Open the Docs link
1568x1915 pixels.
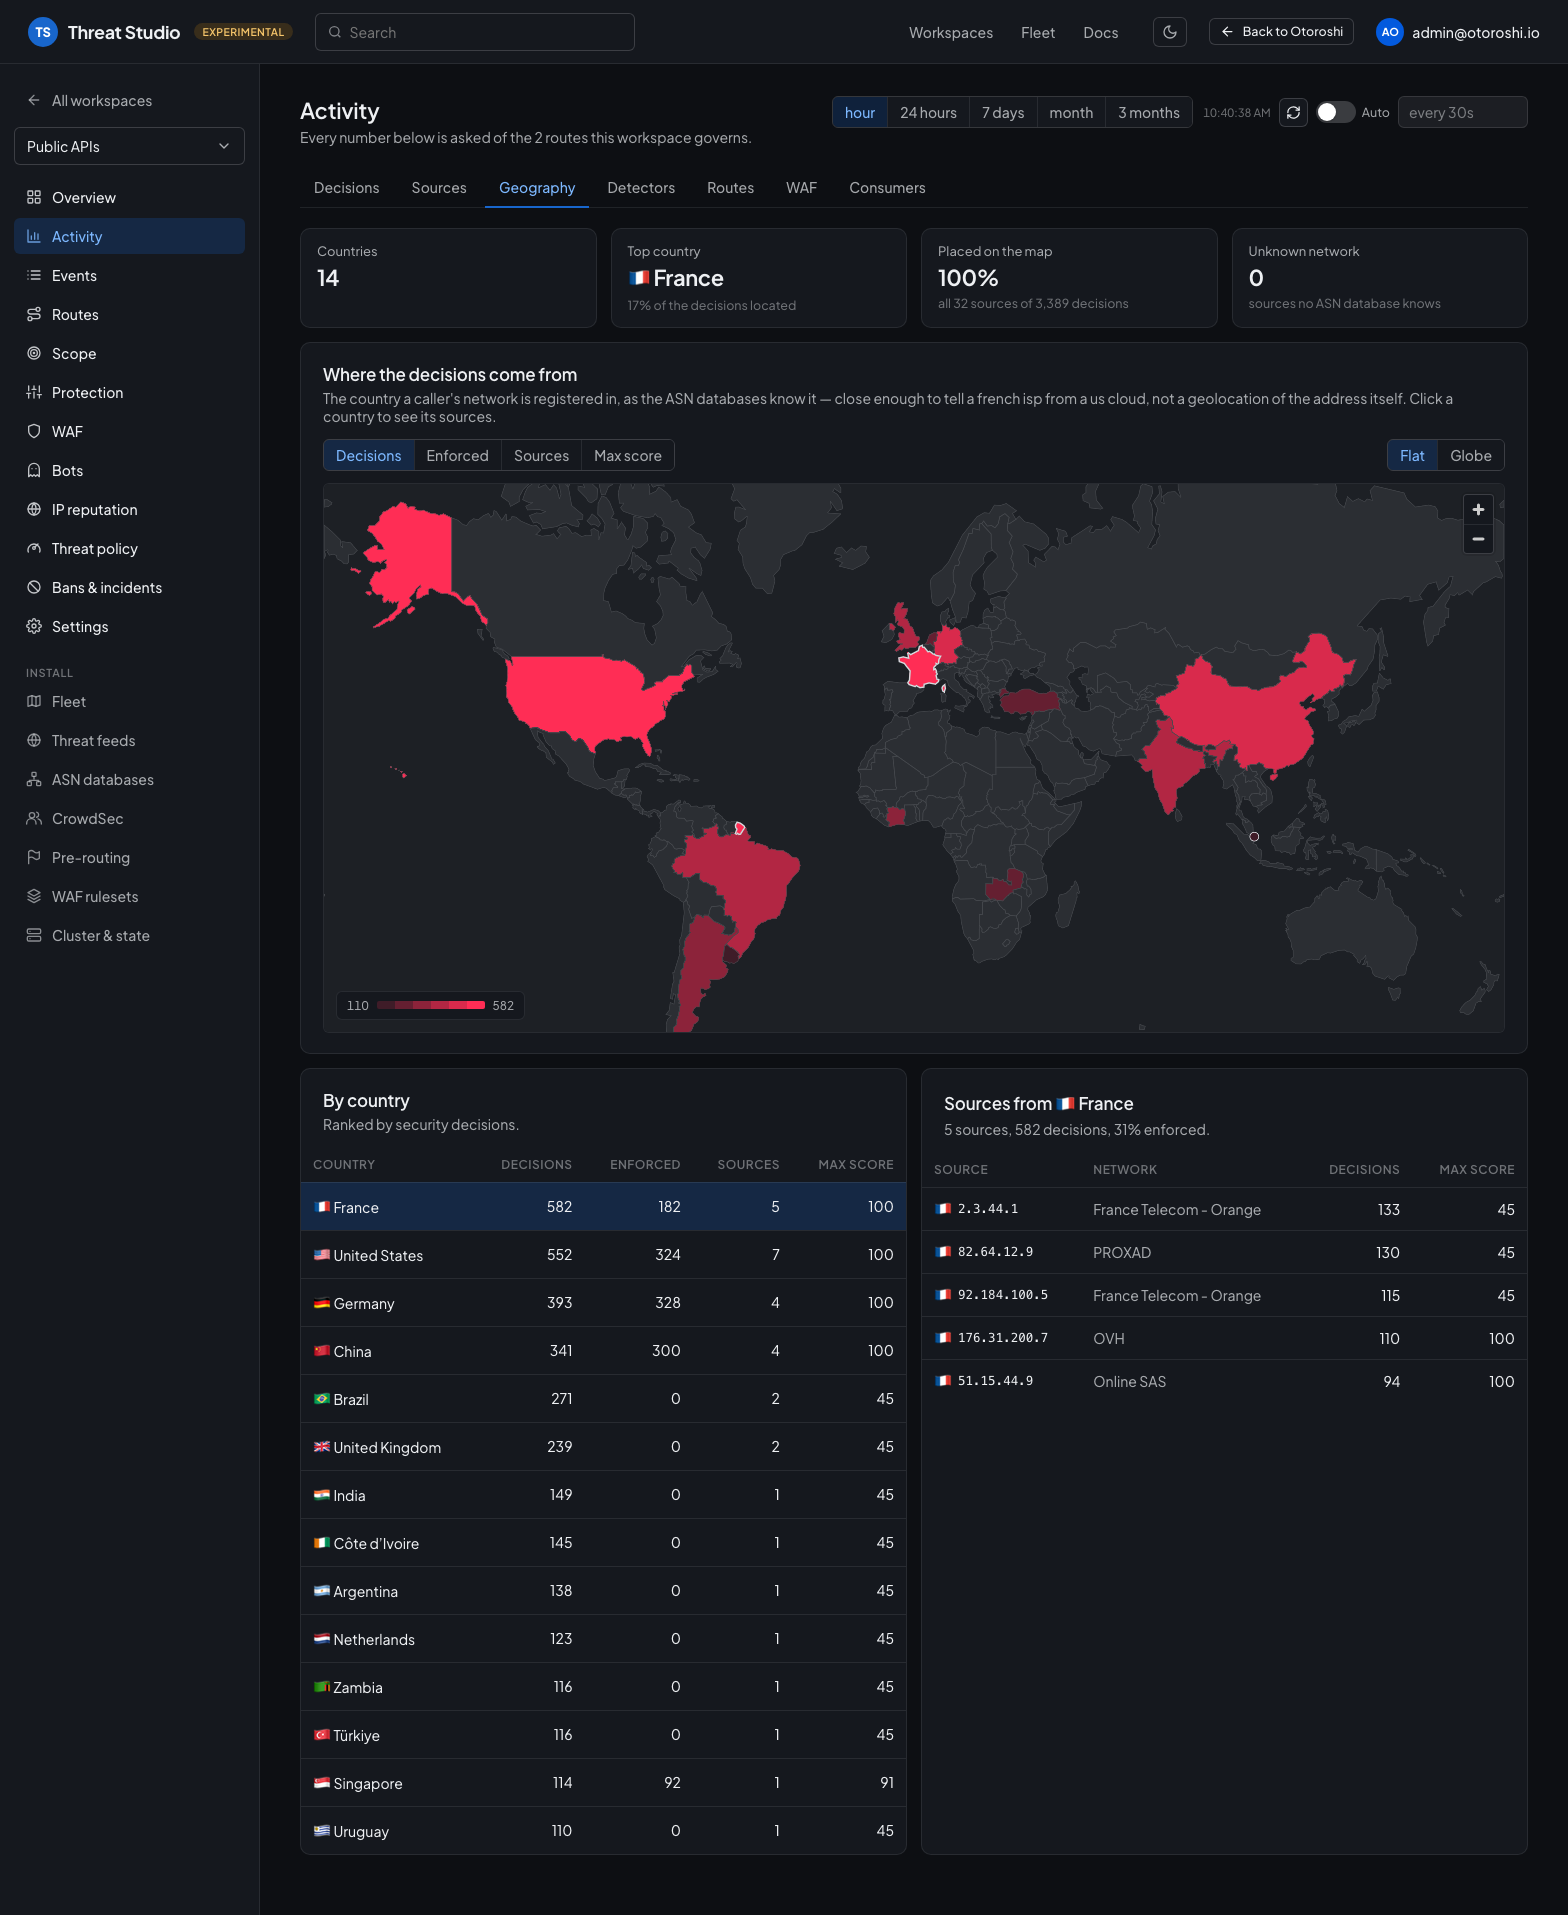pyautogui.click(x=1100, y=33)
